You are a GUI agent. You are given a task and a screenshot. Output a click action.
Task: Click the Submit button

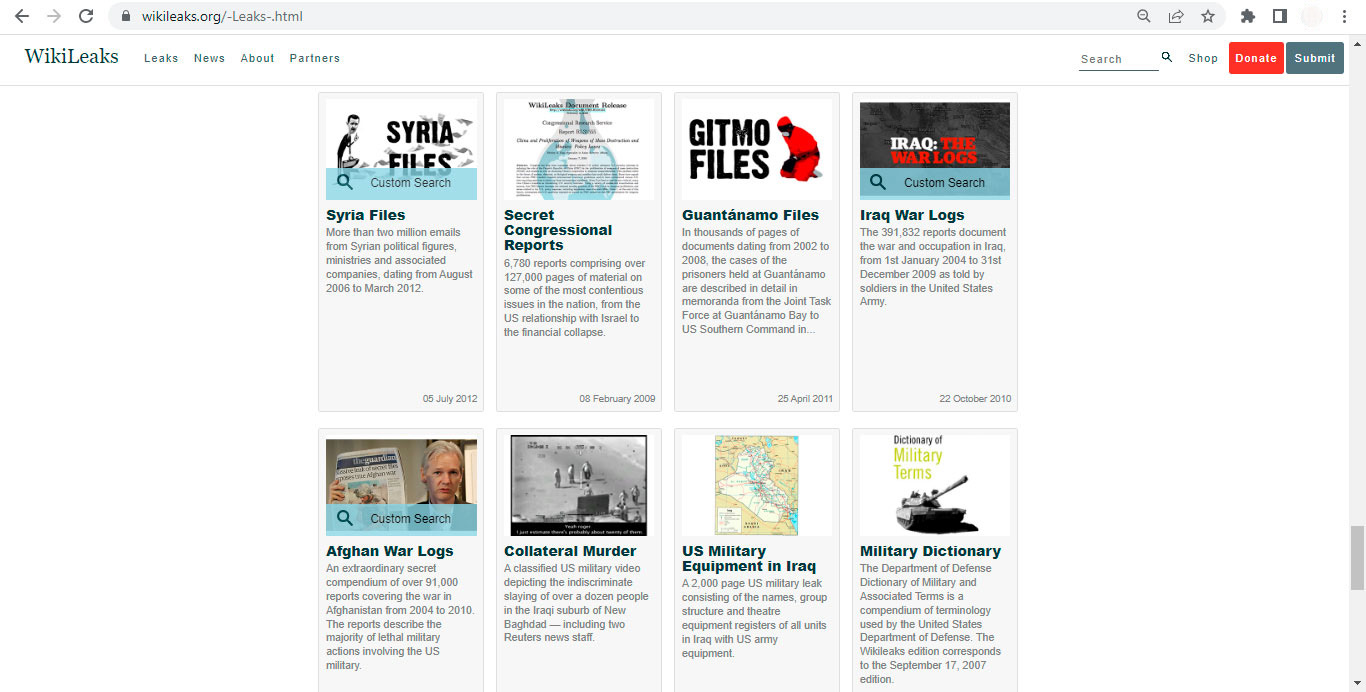click(1315, 58)
